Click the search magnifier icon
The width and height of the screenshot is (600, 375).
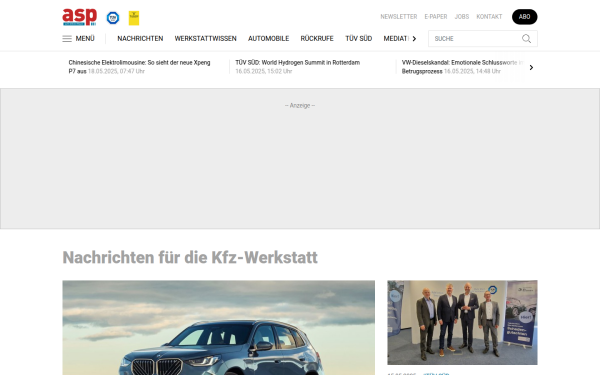[x=527, y=39]
